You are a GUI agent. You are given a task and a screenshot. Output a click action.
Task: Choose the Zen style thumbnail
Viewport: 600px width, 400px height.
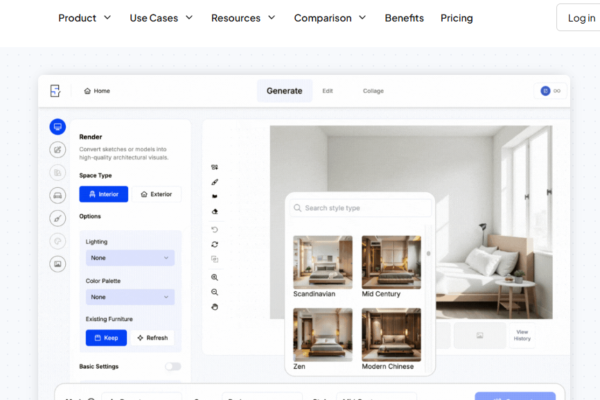click(323, 335)
